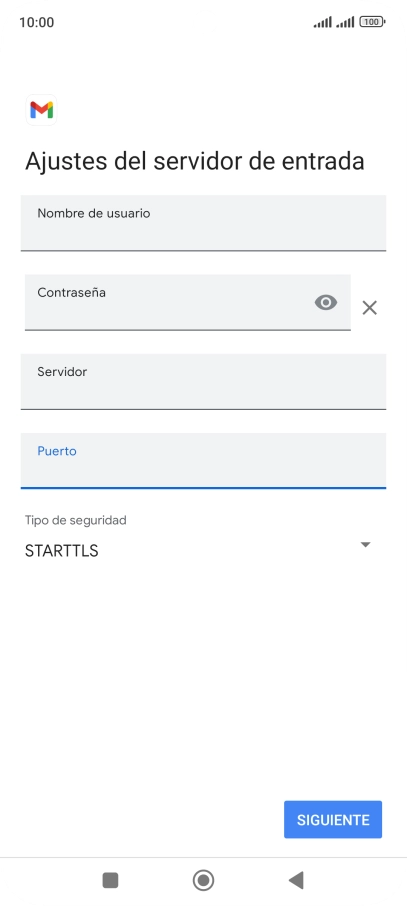The width and height of the screenshot is (407, 906).
Task: Tap the Android back navigation triangle
Action: point(296,880)
